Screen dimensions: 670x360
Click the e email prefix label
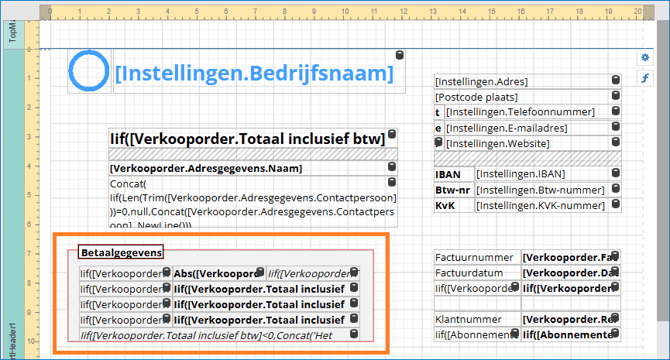(439, 128)
